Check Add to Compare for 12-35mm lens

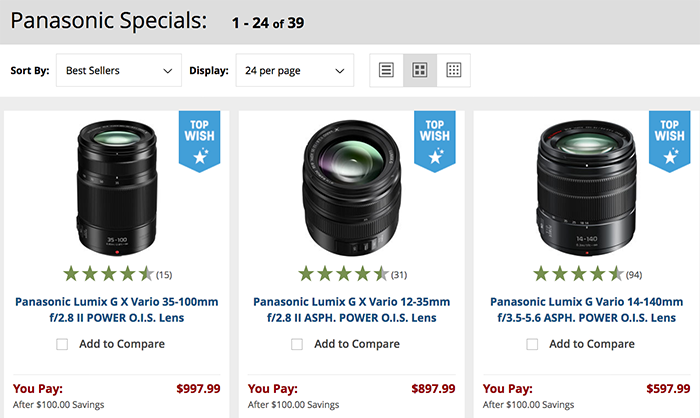tap(297, 344)
